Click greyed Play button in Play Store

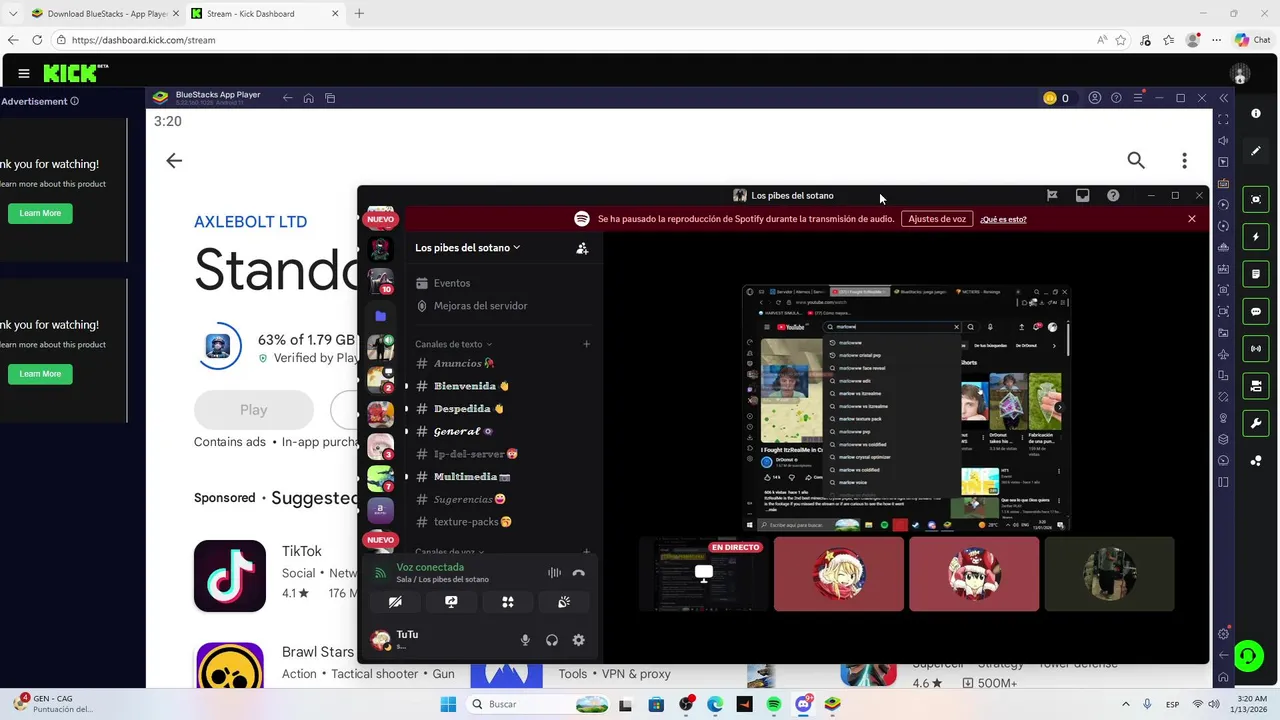[x=254, y=410]
